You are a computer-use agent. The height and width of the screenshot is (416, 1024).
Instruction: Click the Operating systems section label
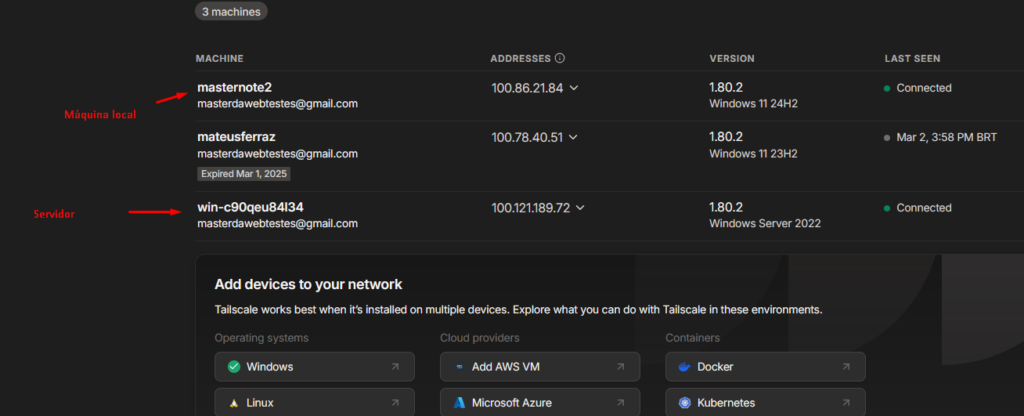(261, 338)
